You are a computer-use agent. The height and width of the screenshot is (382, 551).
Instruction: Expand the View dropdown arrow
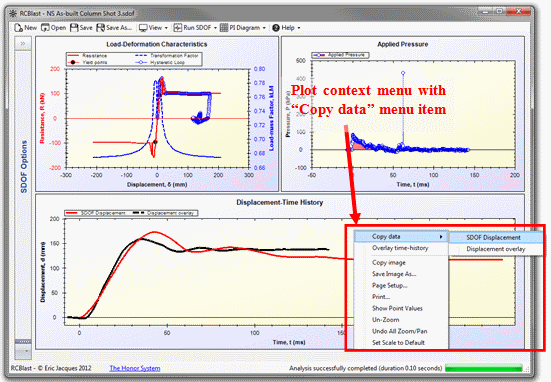pyautogui.click(x=166, y=28)
